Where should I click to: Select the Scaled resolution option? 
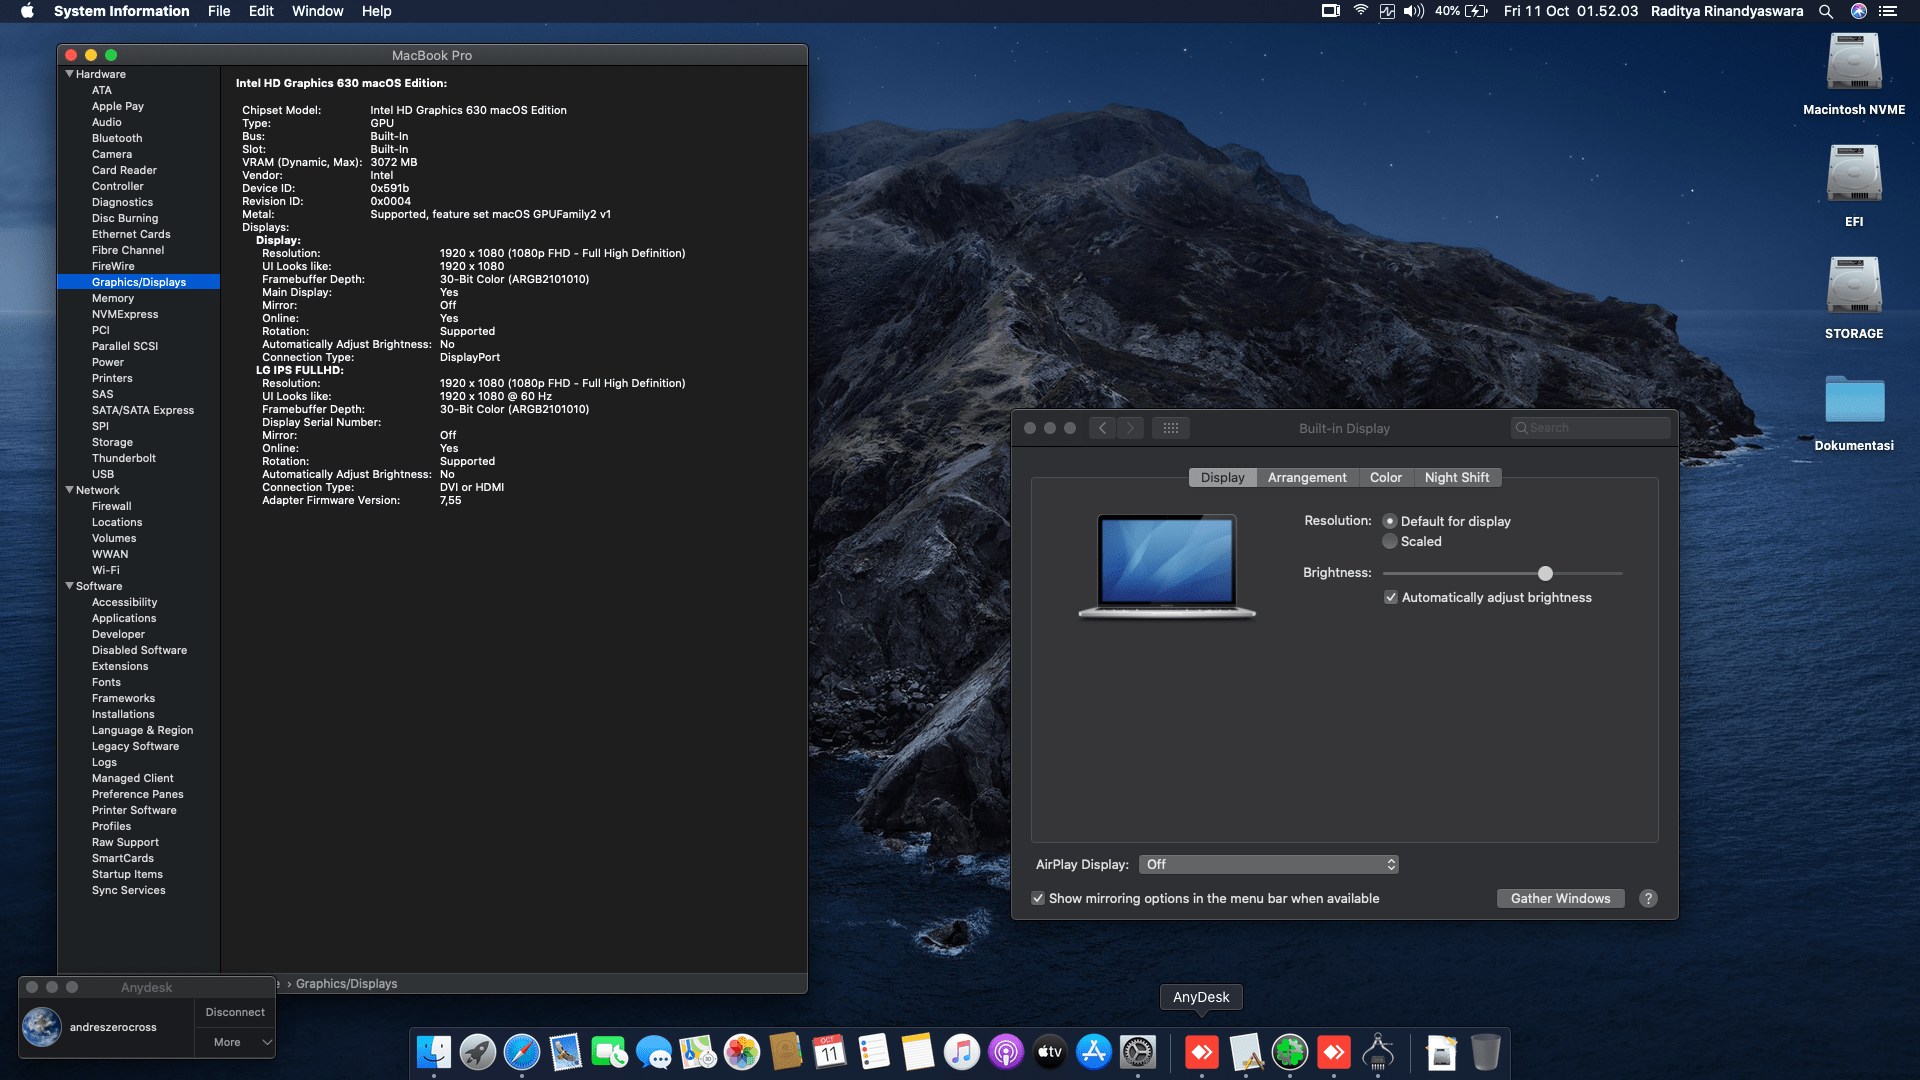point(1390,541)
